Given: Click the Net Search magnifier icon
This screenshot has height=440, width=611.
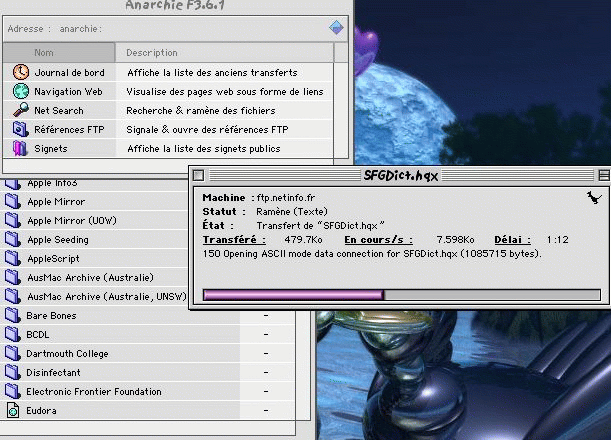Looking at the screenshot, I should (21, 110).
